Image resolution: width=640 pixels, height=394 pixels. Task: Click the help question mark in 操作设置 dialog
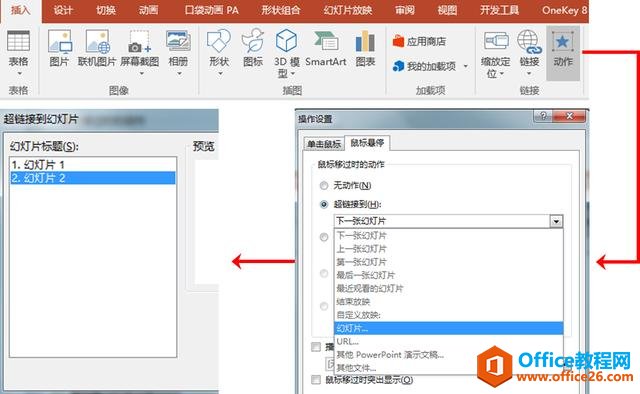point(543,116)
